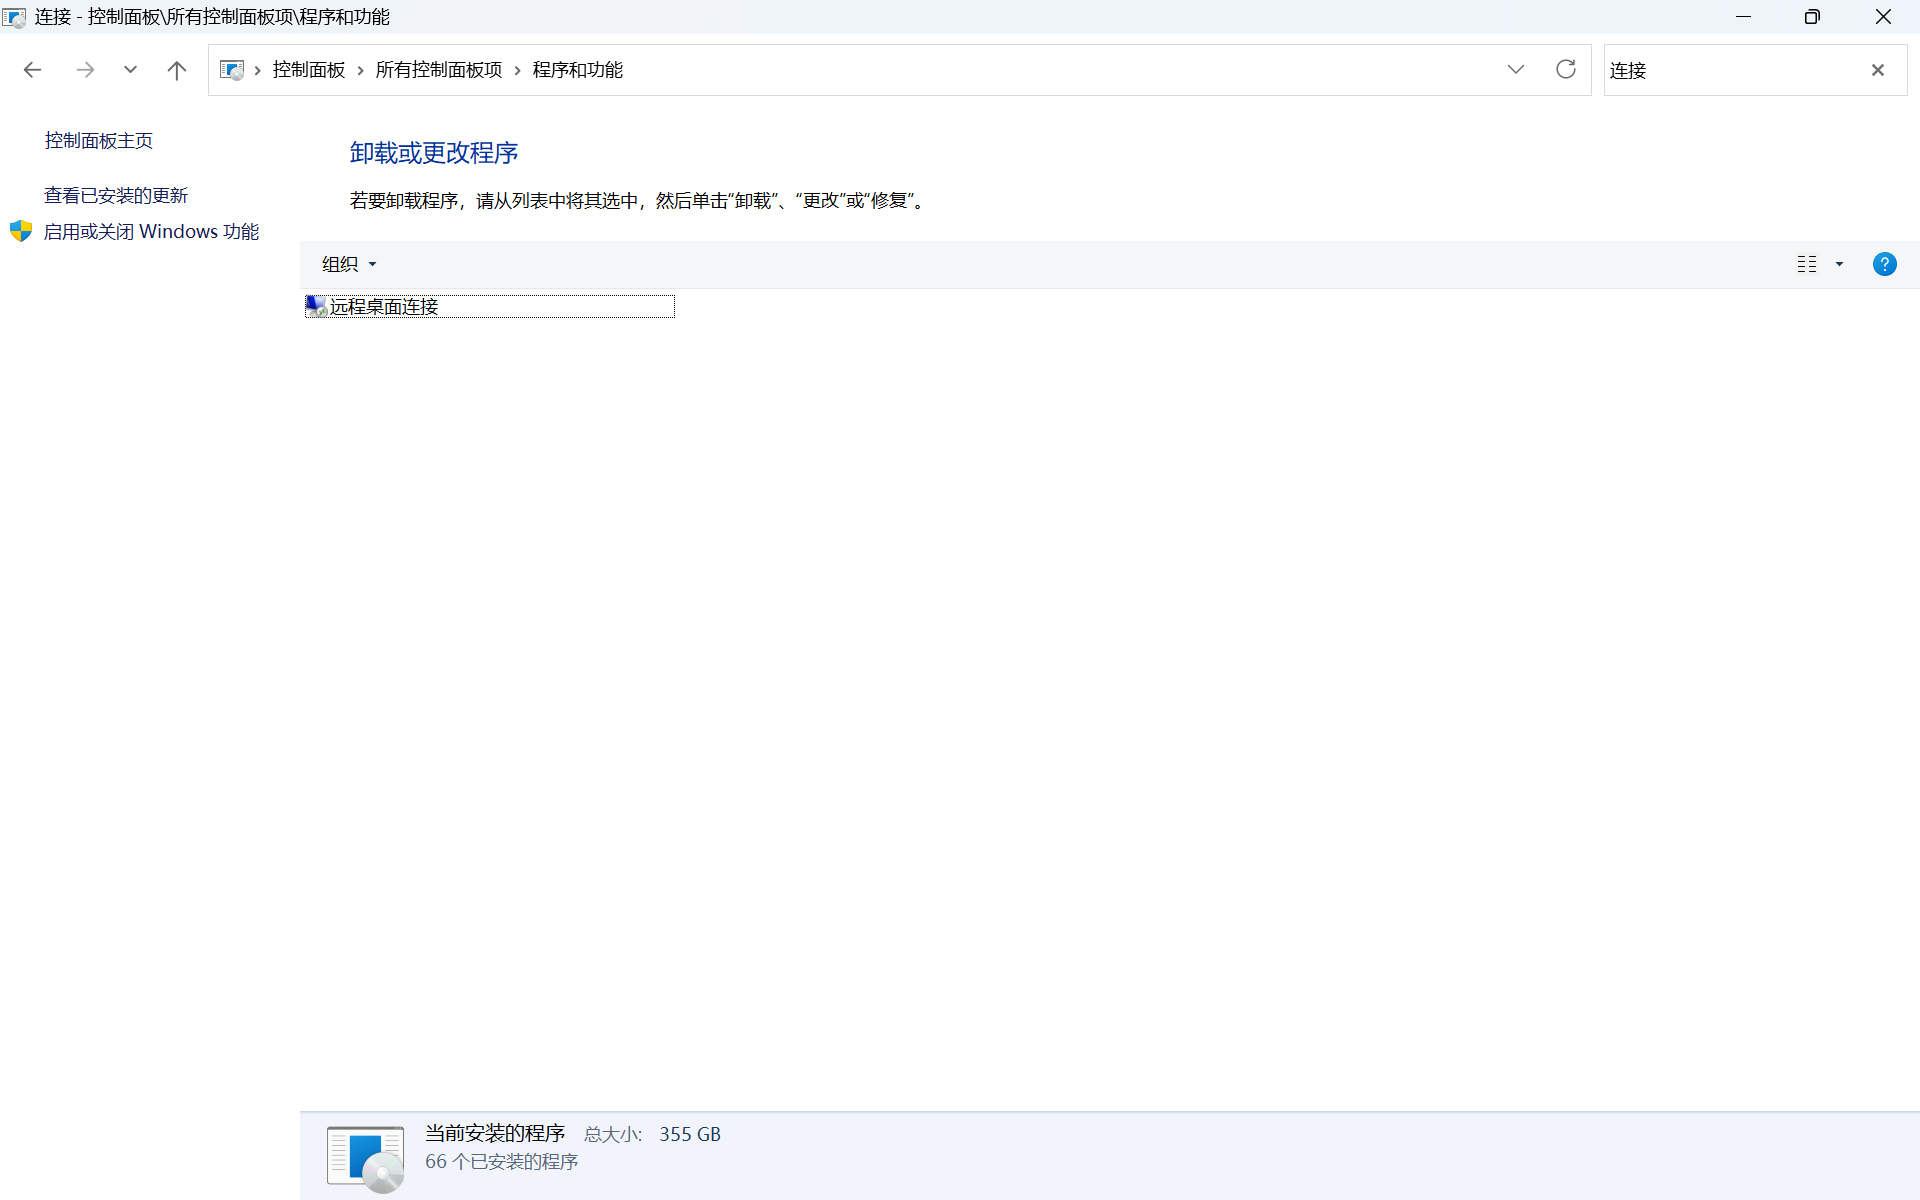
Task: Click the expander arrow after 控制面板 breadcrumb
Action: 360,70
